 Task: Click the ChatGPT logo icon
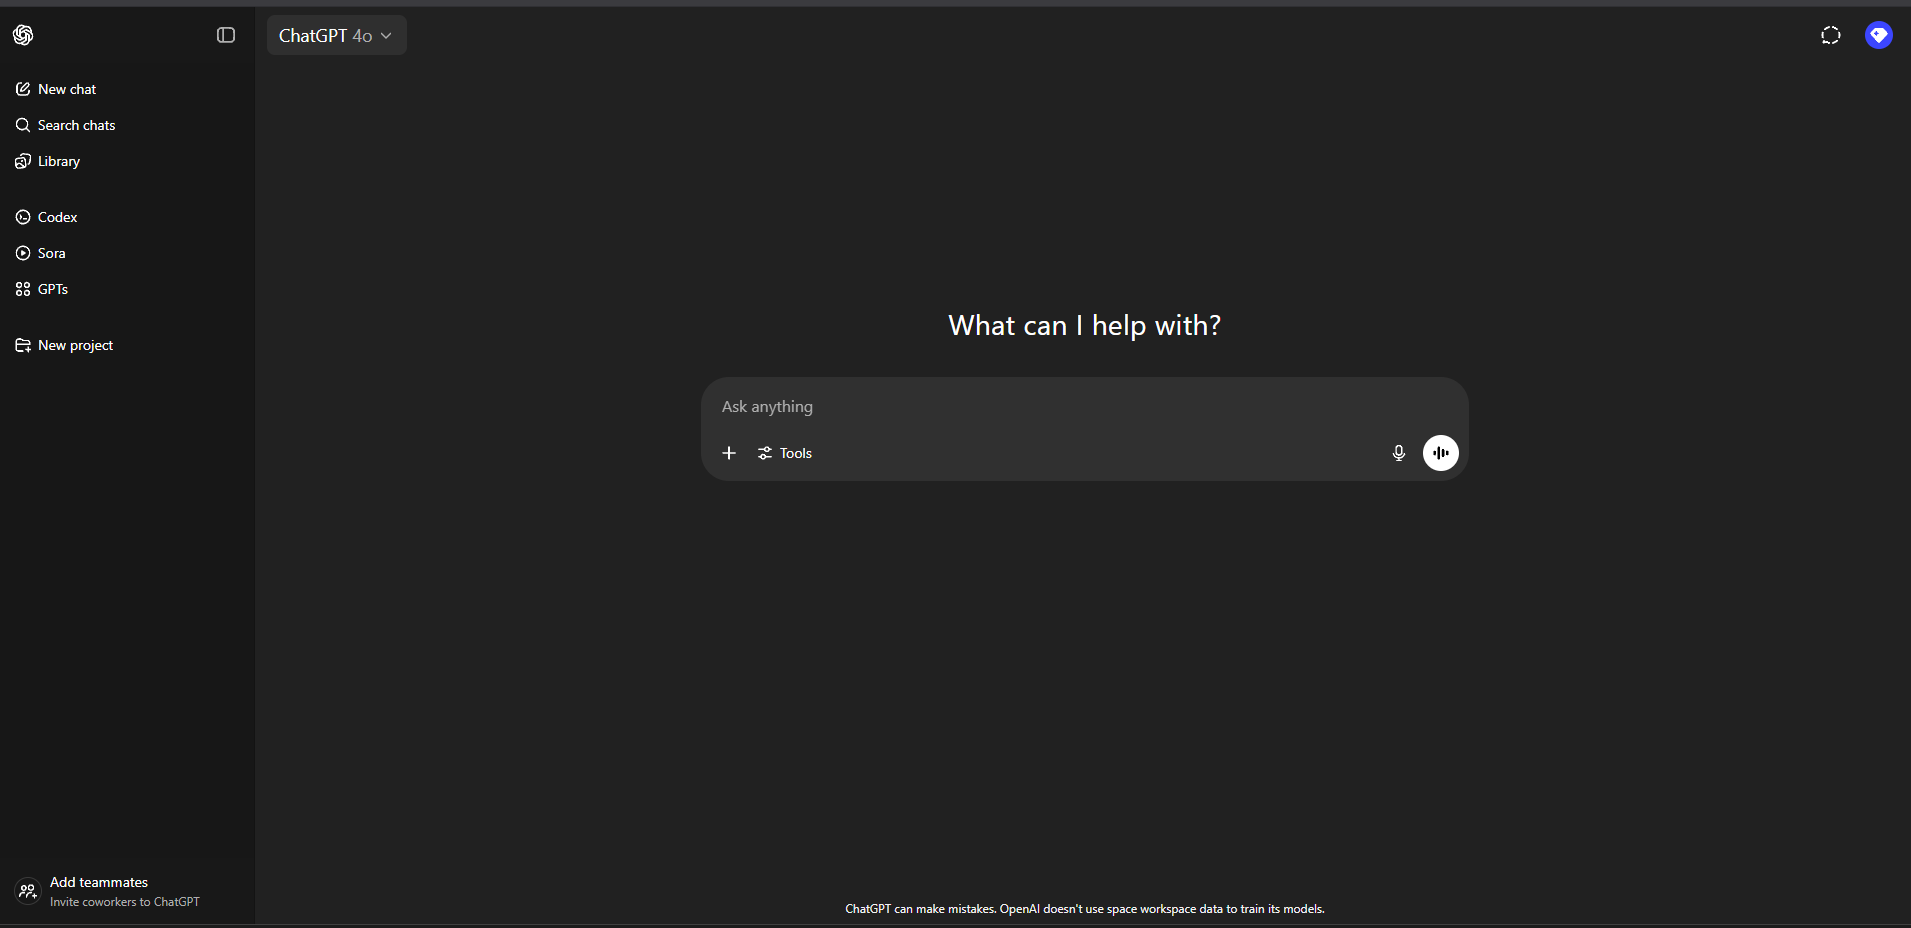pyautogui.click(x=23, y=35)
